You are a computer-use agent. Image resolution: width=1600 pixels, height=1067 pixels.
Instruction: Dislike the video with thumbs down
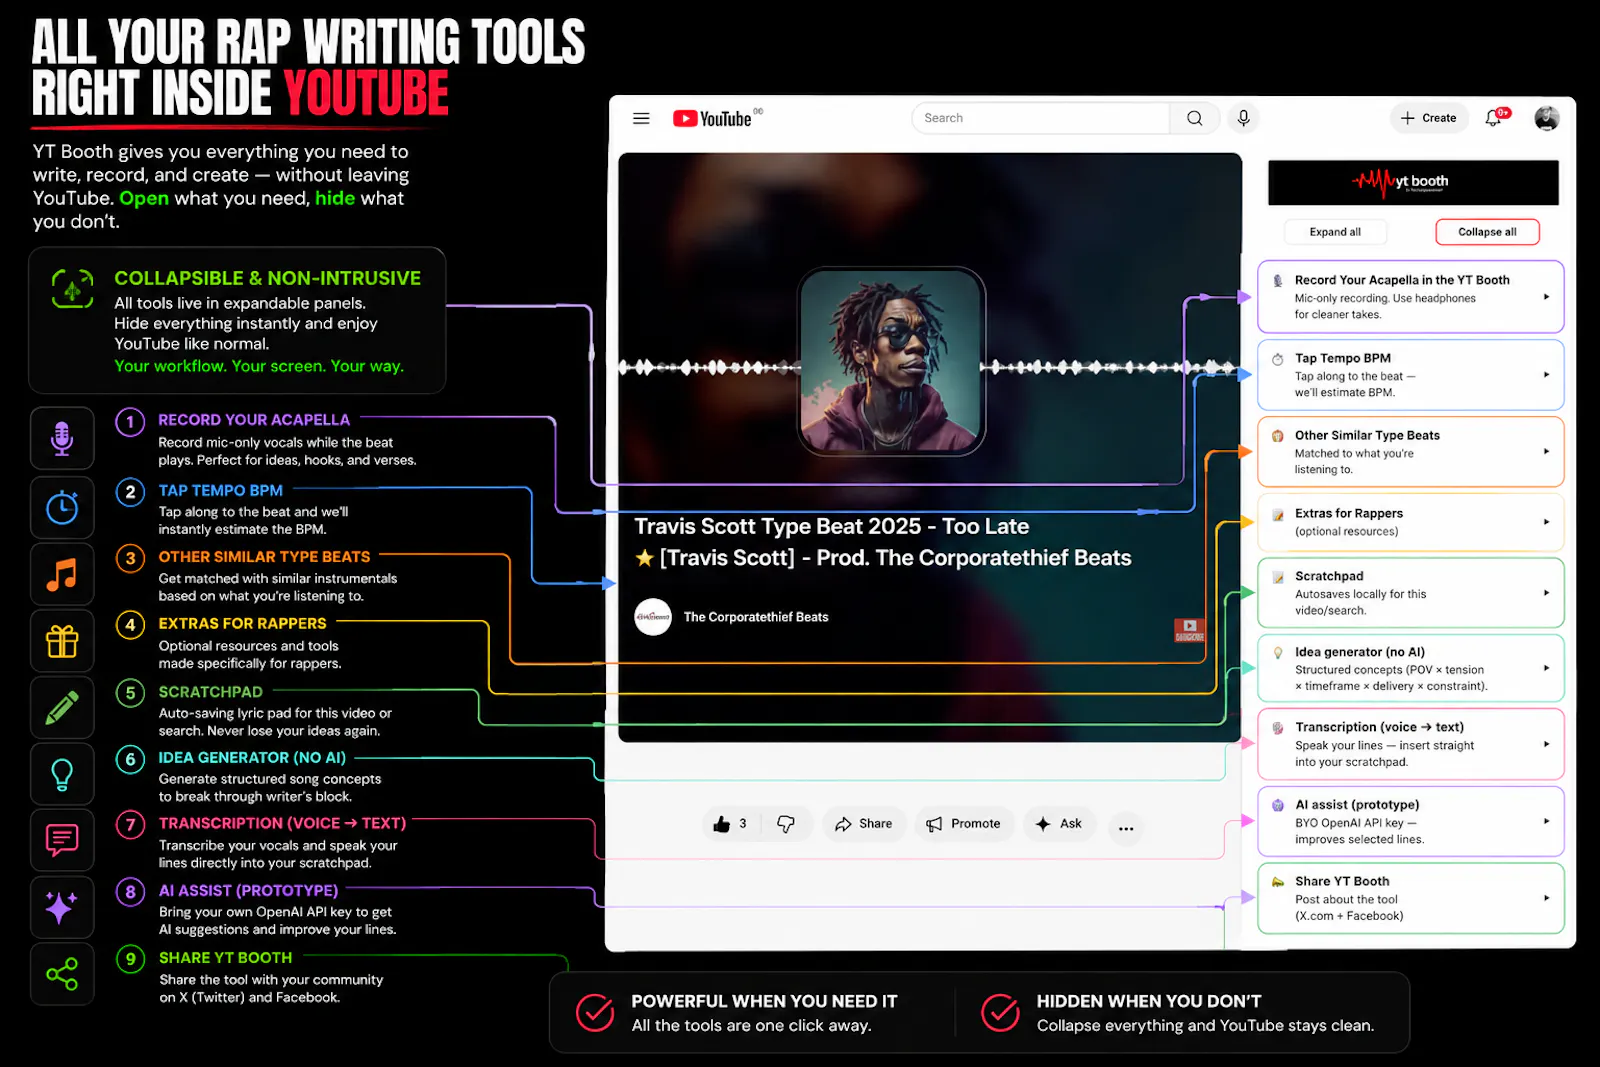pyautogui.click(x=786, y=824)
